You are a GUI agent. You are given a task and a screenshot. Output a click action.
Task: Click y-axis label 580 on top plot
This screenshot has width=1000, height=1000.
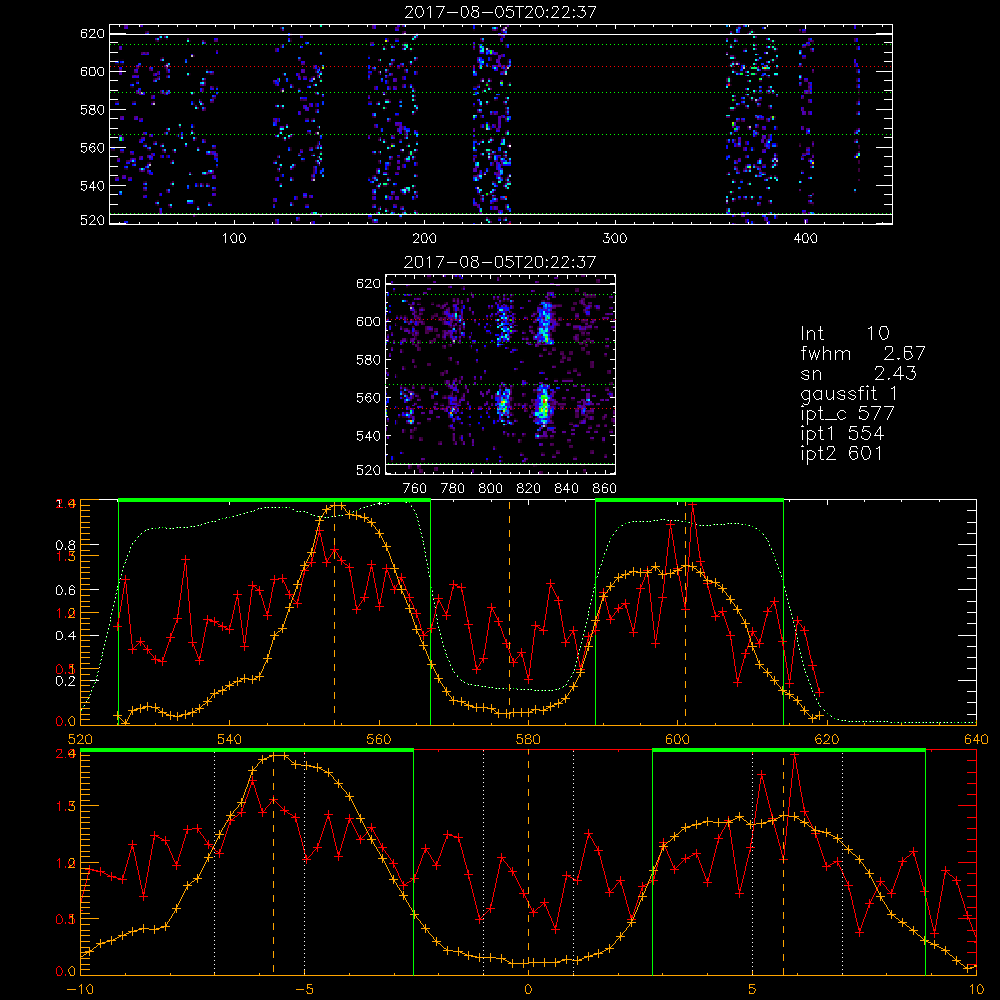coord(92,110)
